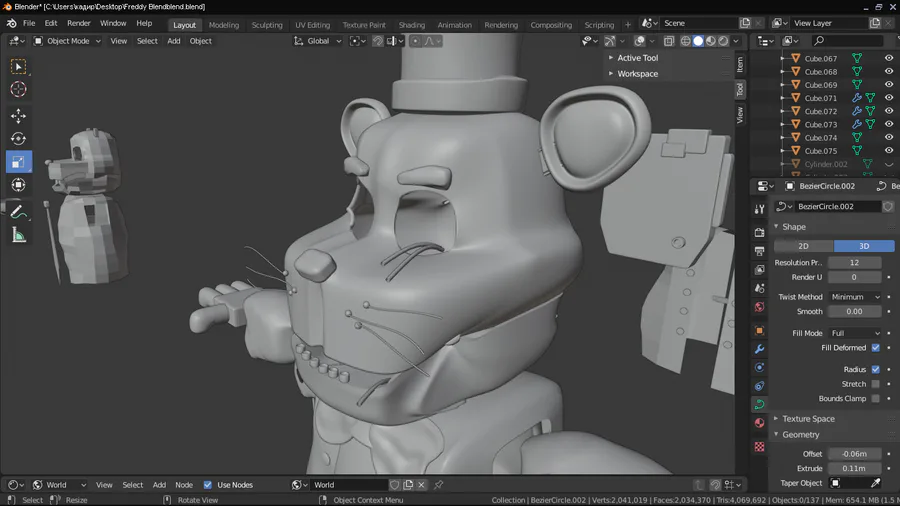
Task: Open the Object Mode dropdown
Action: 67,41
